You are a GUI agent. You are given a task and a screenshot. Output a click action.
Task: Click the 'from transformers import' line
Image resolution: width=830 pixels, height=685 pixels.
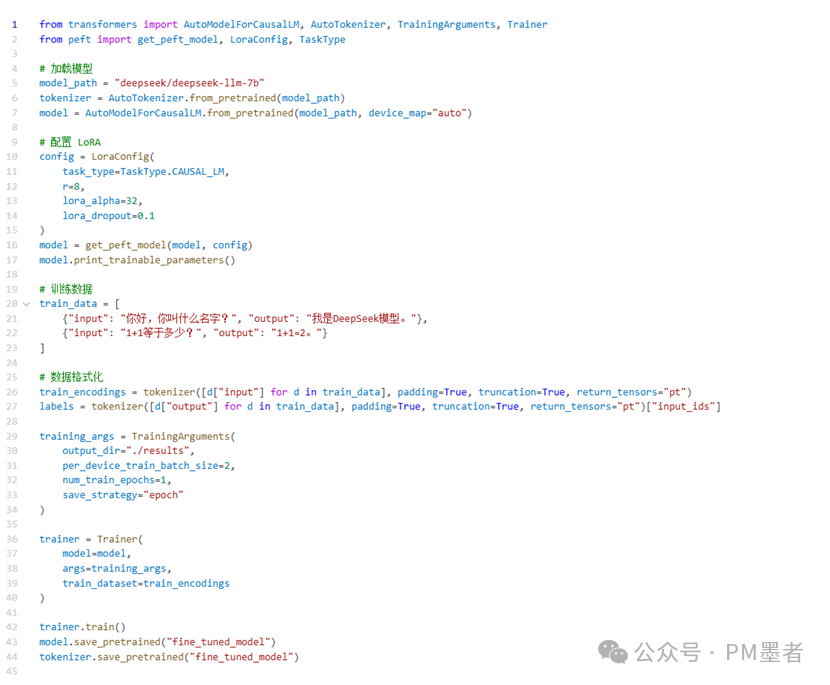[x=293, y=24]
